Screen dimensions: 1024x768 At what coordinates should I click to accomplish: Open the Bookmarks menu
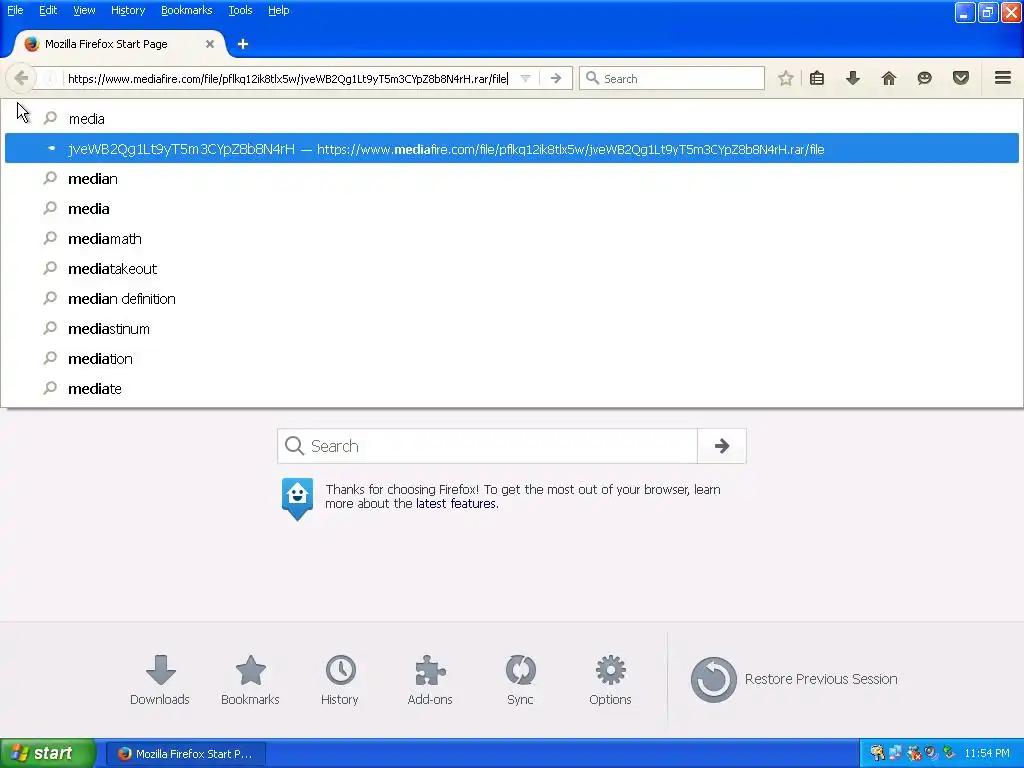[x=187, y=10]
